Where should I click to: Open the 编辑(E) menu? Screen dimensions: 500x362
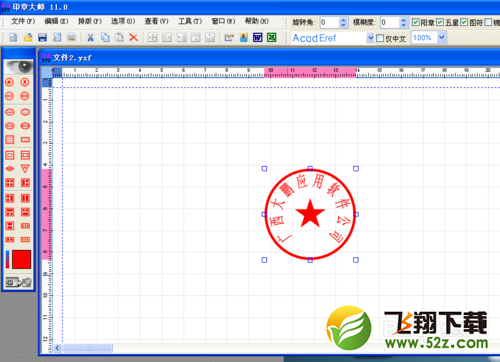56,21
